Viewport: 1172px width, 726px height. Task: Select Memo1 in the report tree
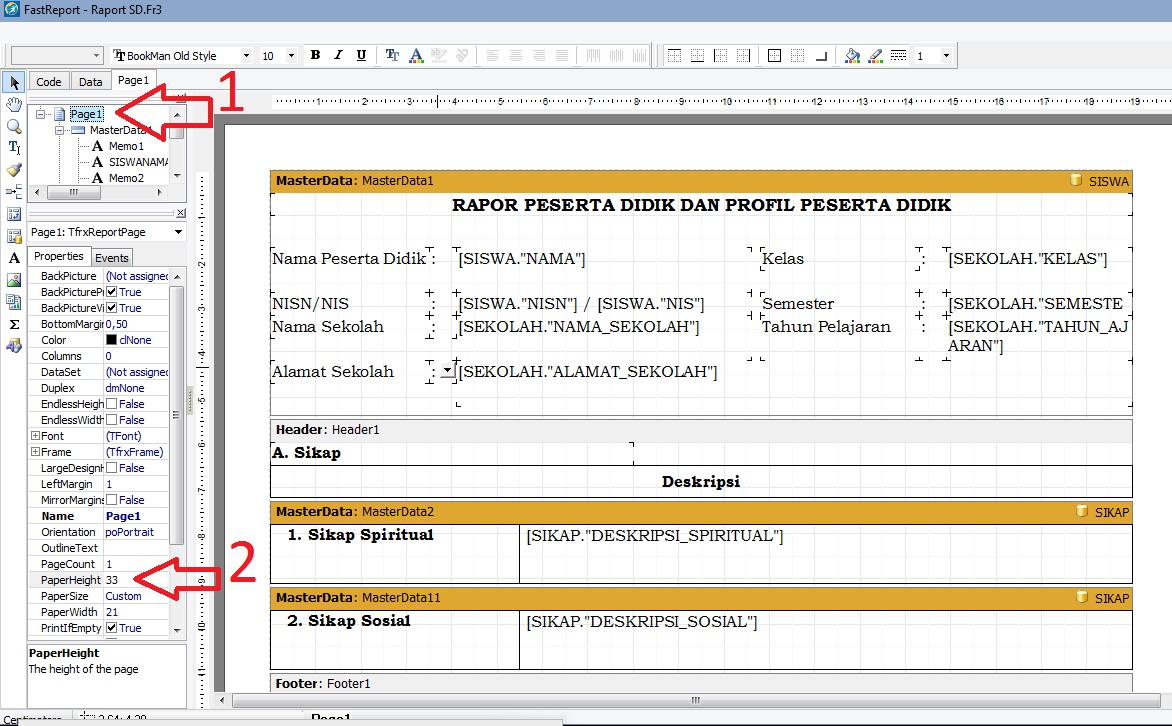pyautogui.click(x=126, y=146)
